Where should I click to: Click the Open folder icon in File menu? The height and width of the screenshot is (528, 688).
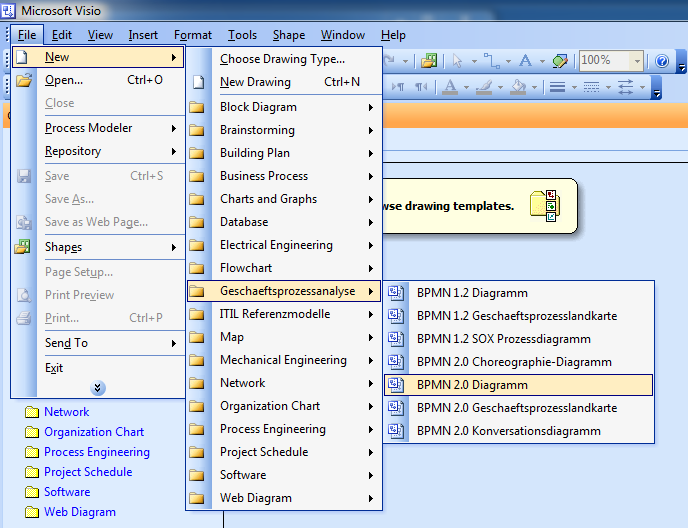(x=24, y=80)
